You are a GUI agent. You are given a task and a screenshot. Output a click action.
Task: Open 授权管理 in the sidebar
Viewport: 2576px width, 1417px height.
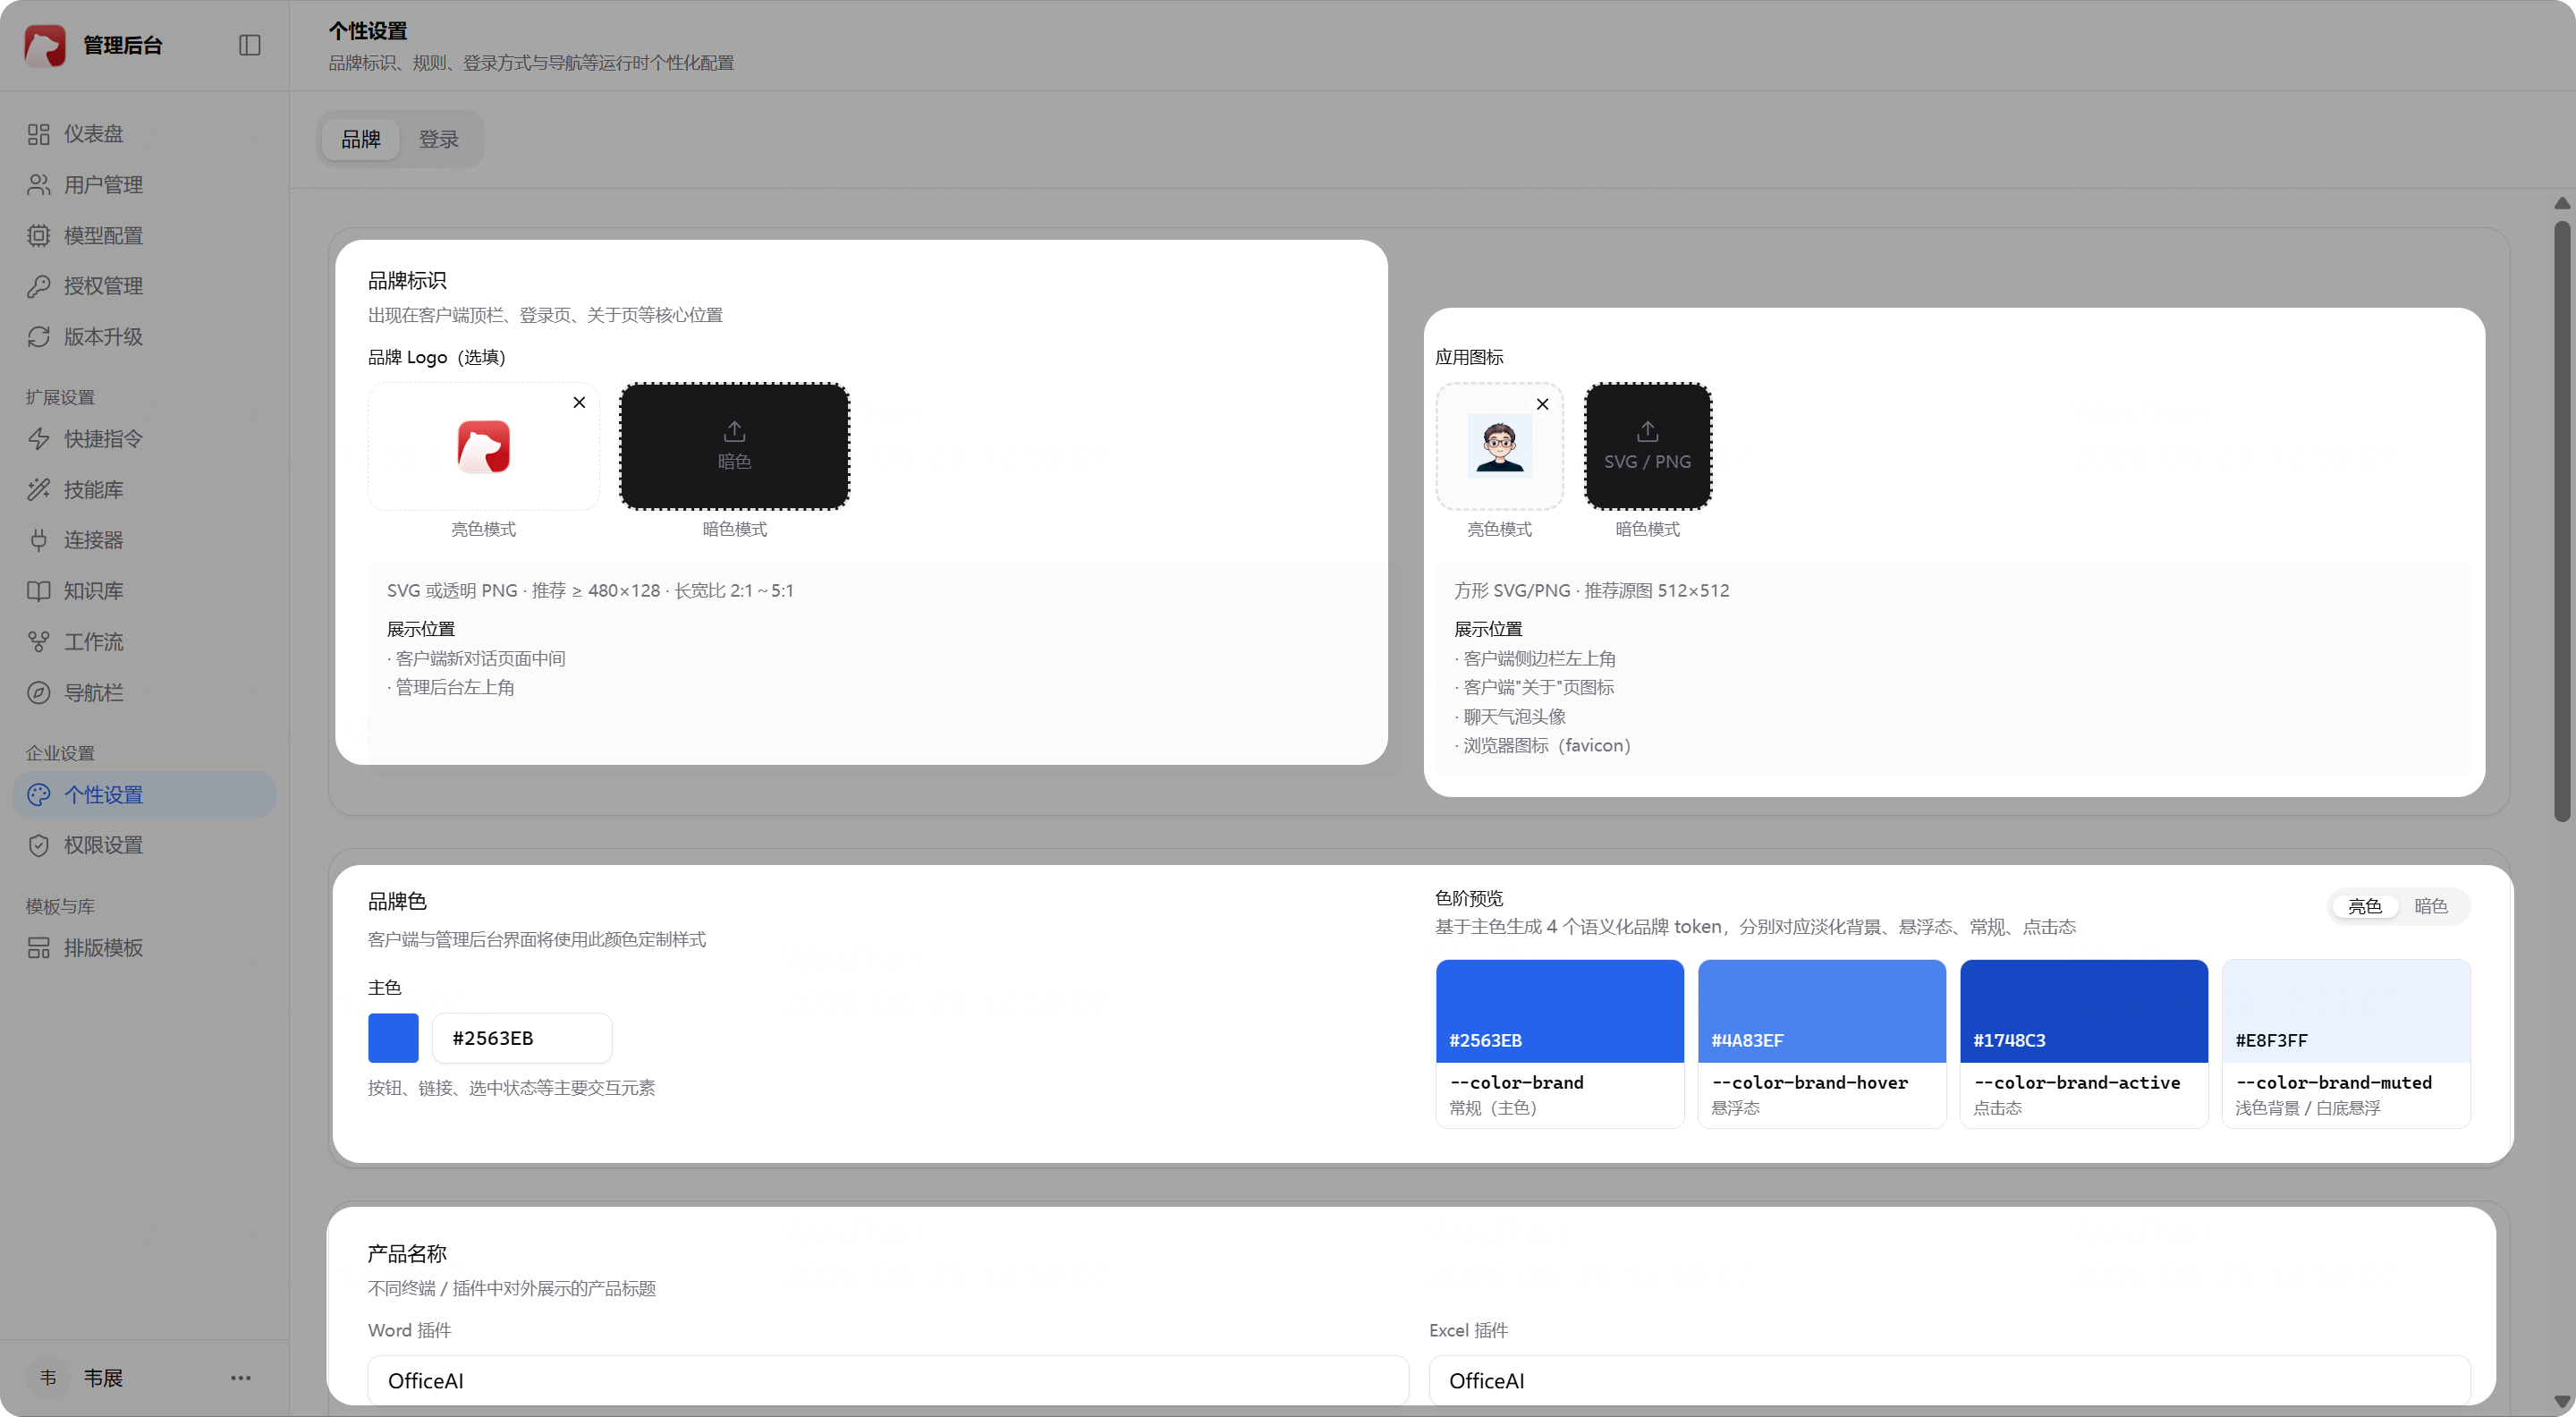coord(144,286)
